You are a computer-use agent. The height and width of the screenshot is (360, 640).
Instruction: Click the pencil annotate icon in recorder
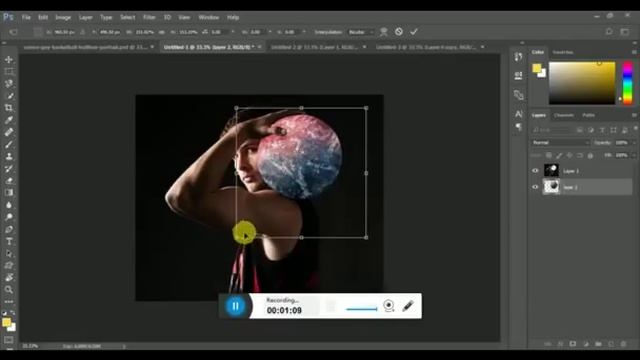pos(408,306)
